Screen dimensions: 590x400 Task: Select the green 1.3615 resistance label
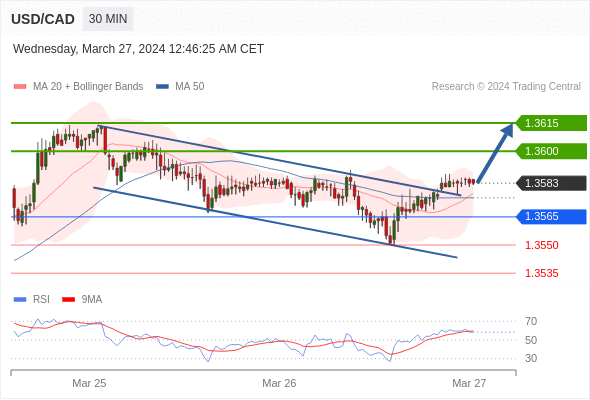[551, 123]
